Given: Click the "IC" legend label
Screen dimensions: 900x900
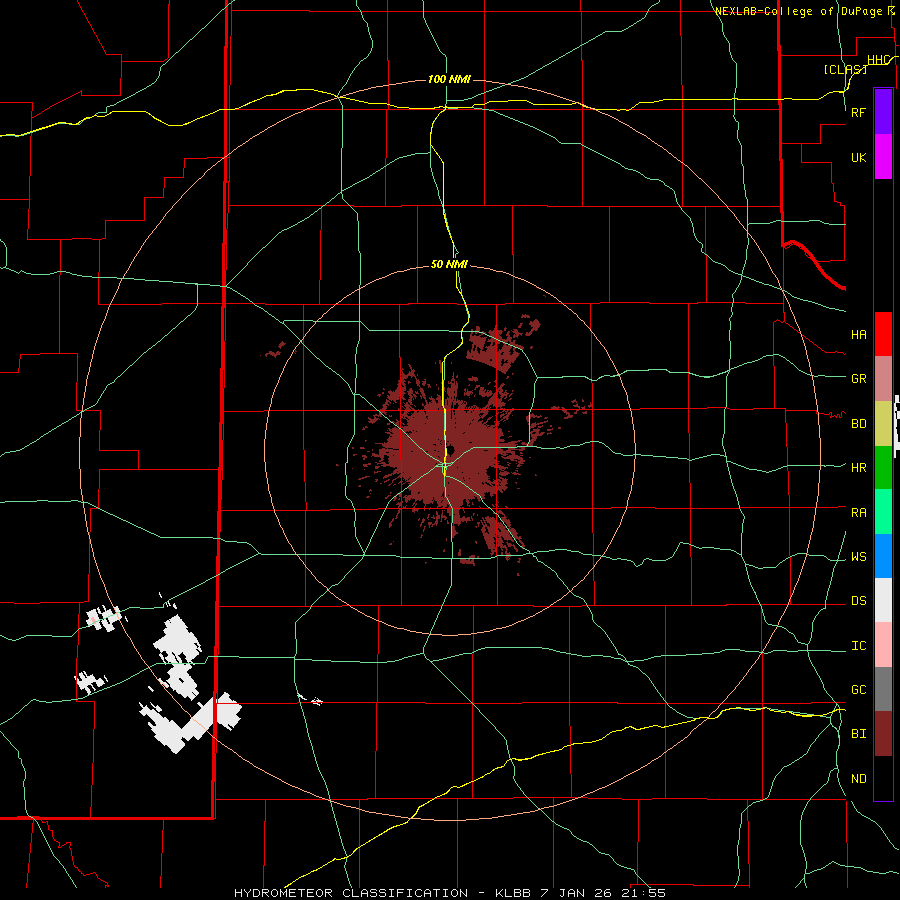Looking at the screenshot, I should click(858, 646).
